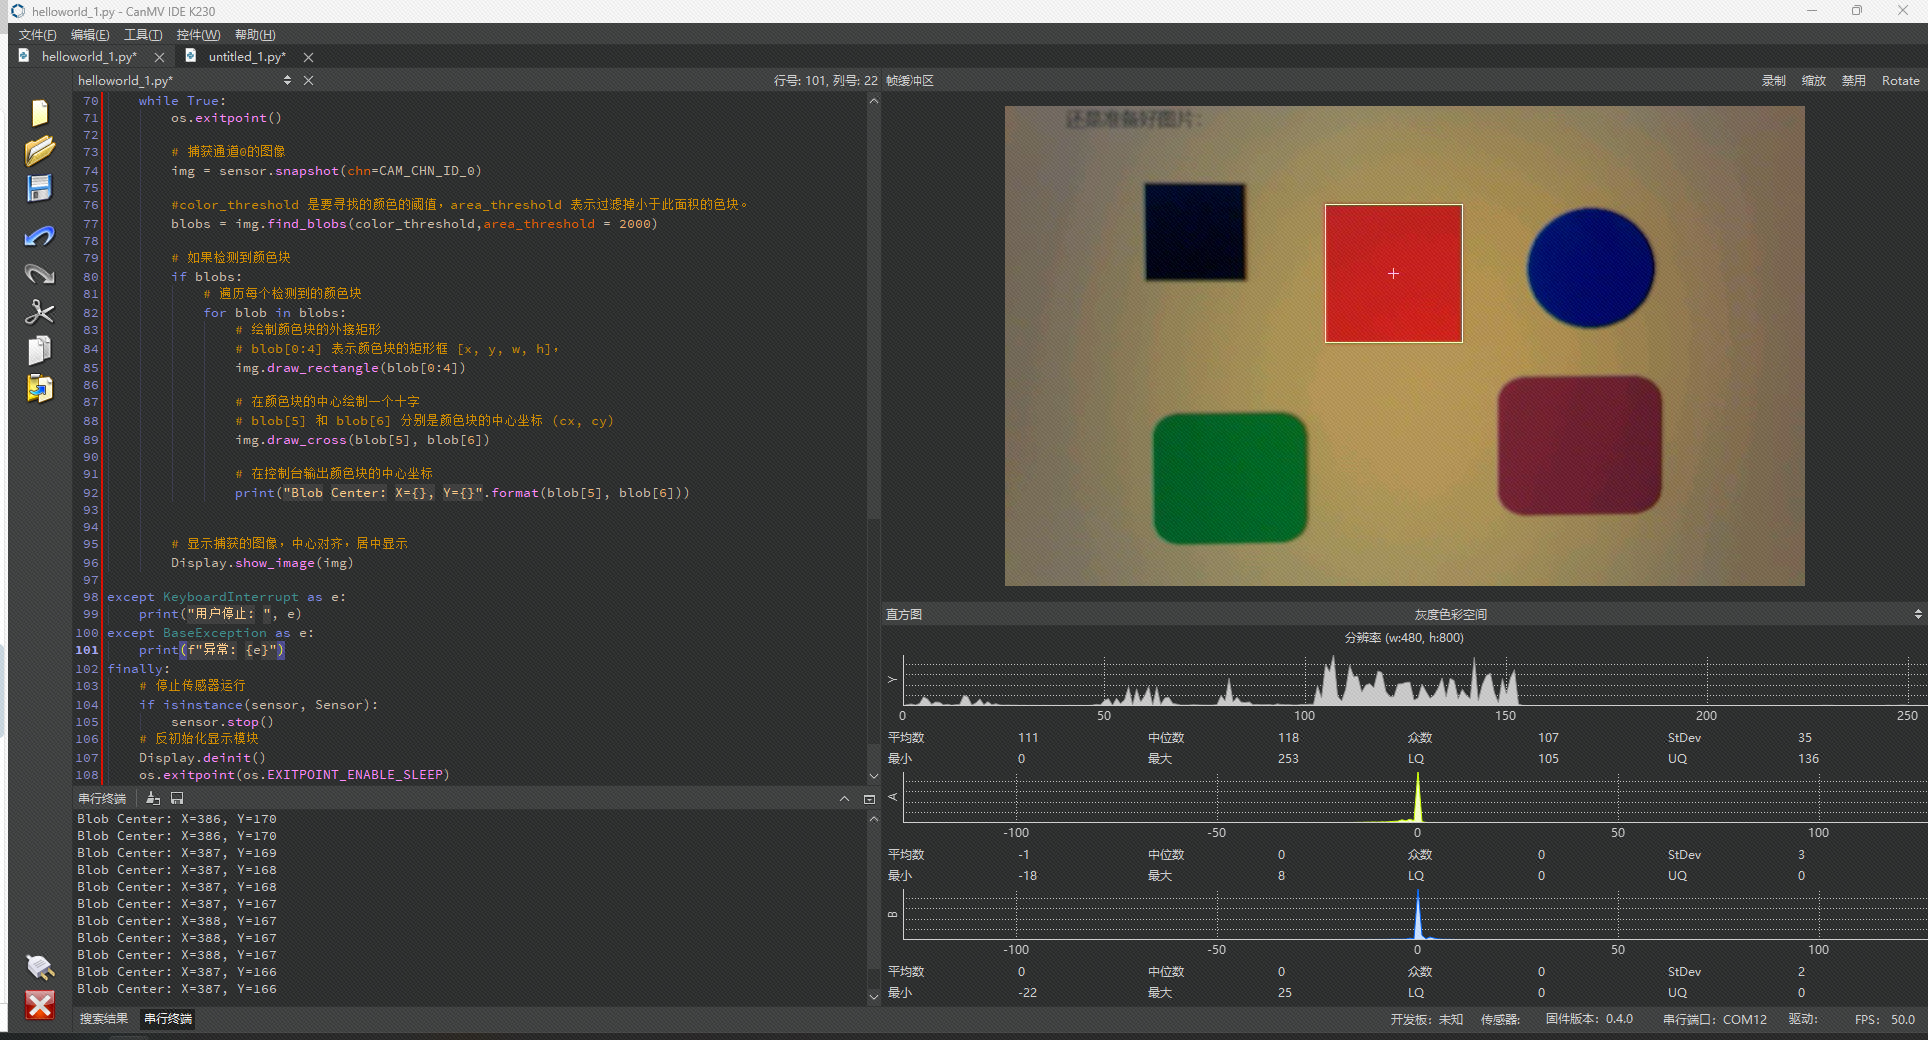The width and height of the screenshot is (1928, 1040).
Task: Open the 工具(T) menu
Action: (x=143, y=35)
